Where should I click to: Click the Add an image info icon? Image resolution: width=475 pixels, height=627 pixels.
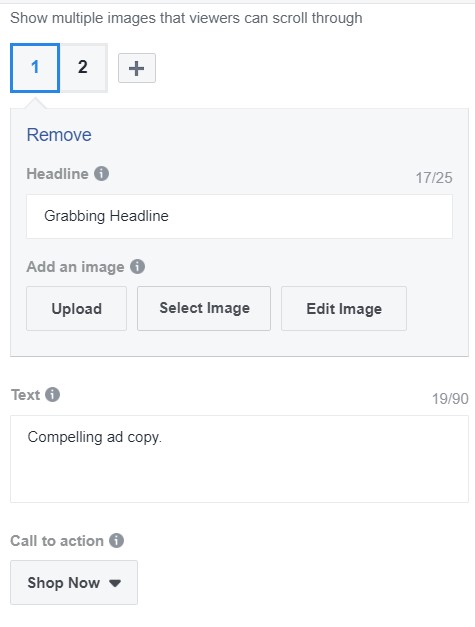(137, 266)
